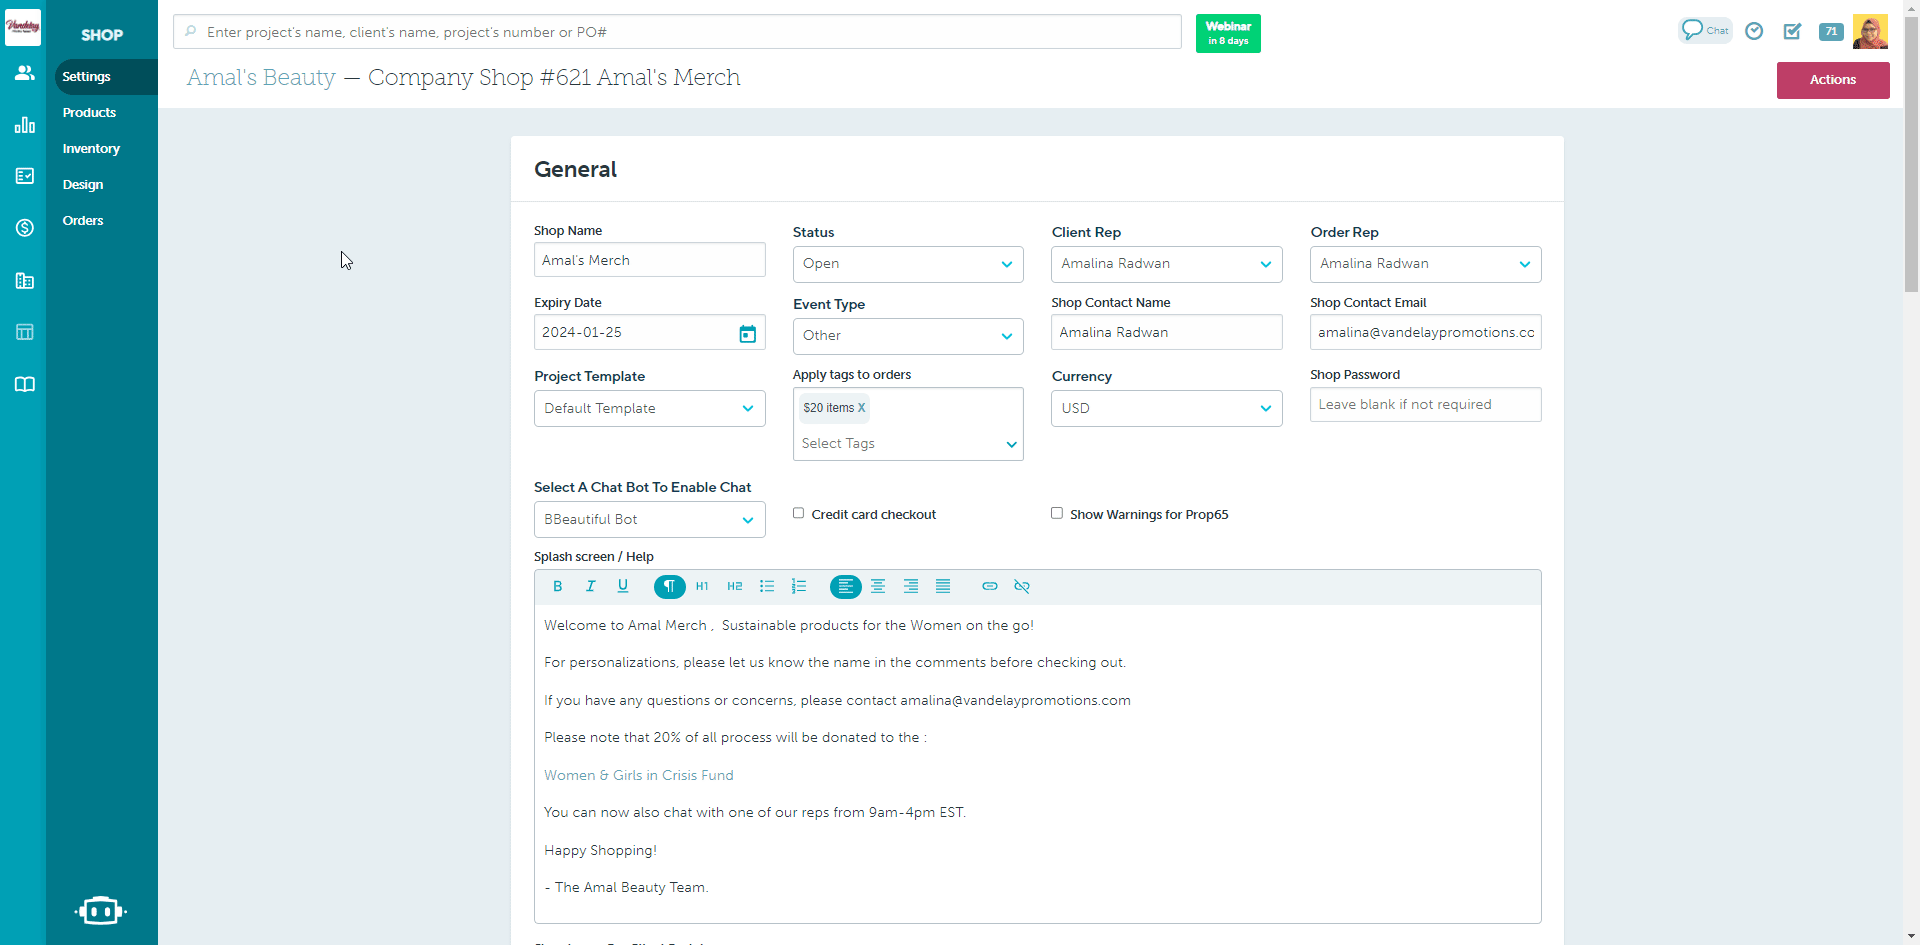Open the Currency USD dropdown
Image resolution: width=1920 pixels, height=945 pixels.
(1166, 409)
